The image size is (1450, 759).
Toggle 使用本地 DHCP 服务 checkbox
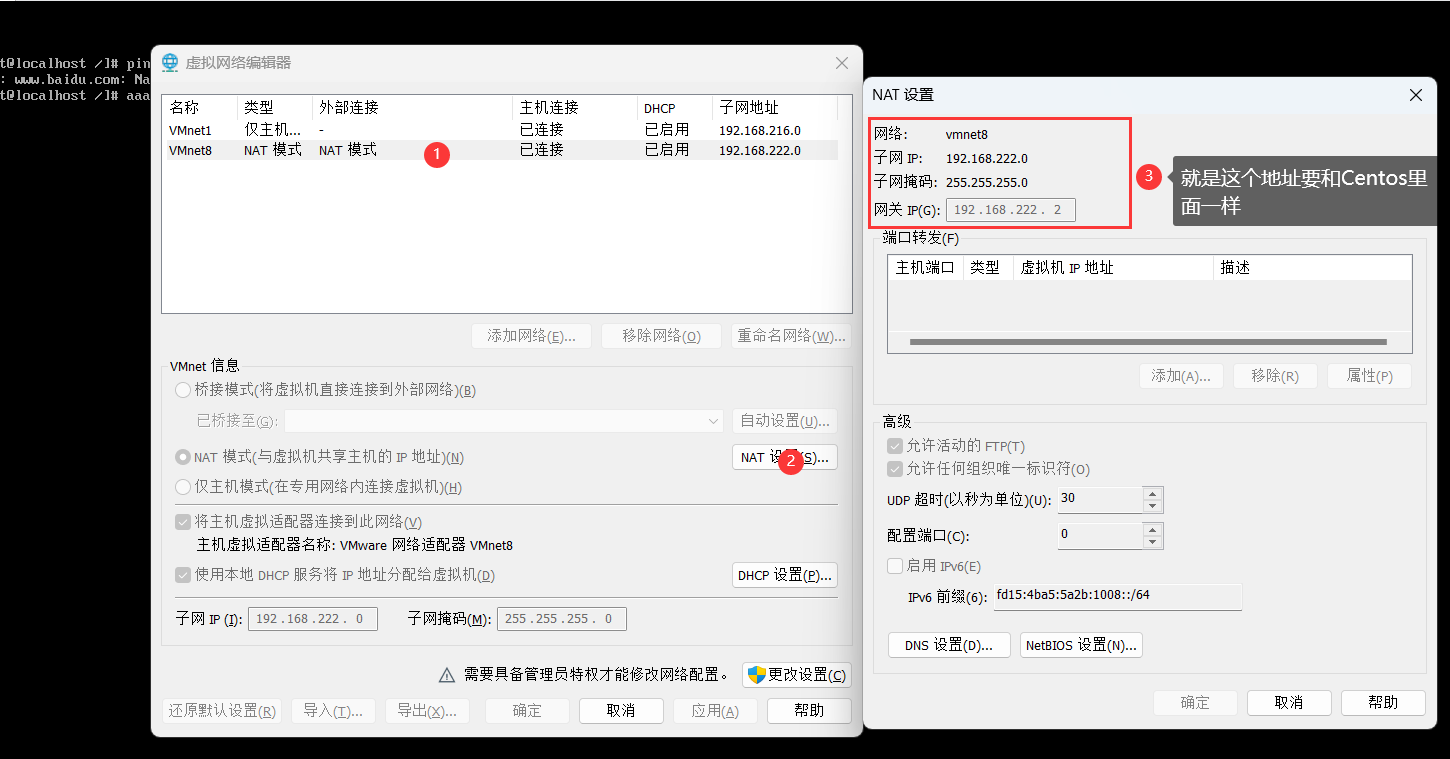pos(183,575)
